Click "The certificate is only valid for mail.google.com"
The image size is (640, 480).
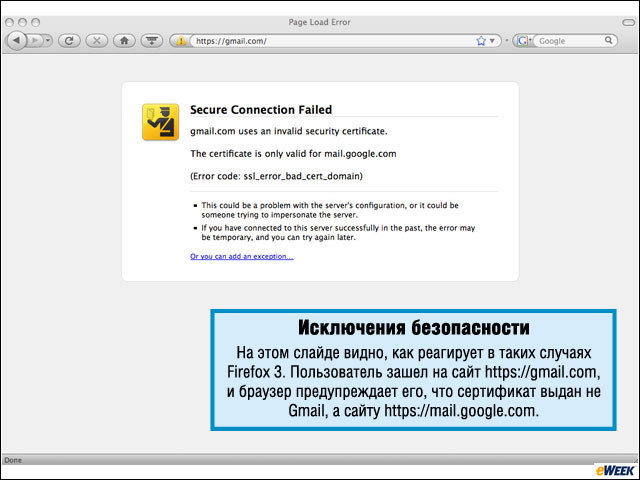[x=293, y=154]
